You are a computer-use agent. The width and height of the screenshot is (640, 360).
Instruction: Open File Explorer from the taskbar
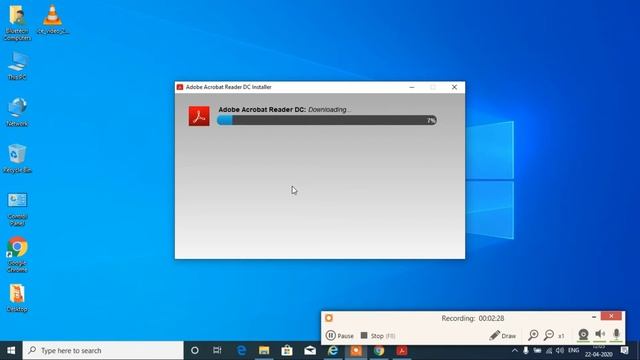[x=264, y=351]
